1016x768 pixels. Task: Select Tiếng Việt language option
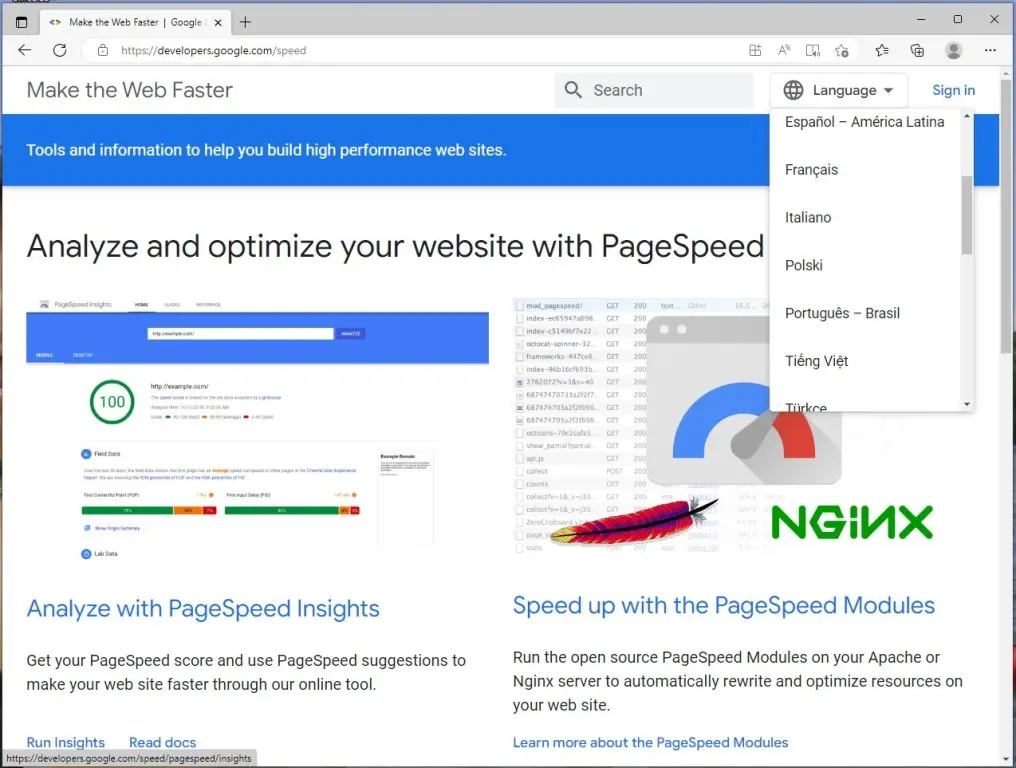pos(816,361)
